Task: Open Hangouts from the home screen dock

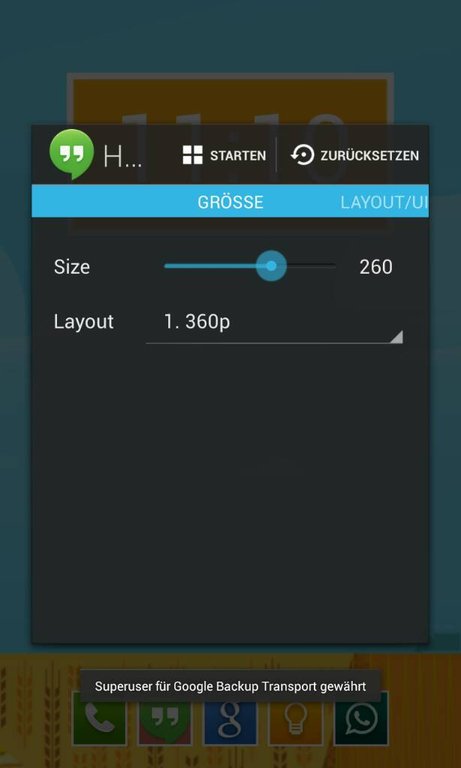Action: point(165,720)
